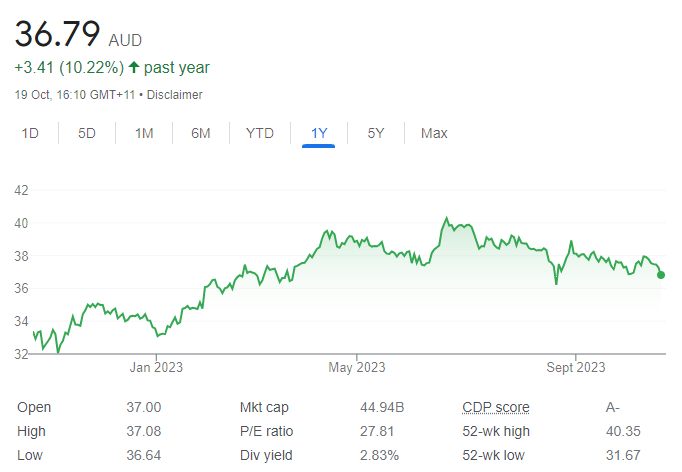This screenshot has height=472, width=682.
Task: Click the Mkt cap value 44.94B
Action: [382, 408]
